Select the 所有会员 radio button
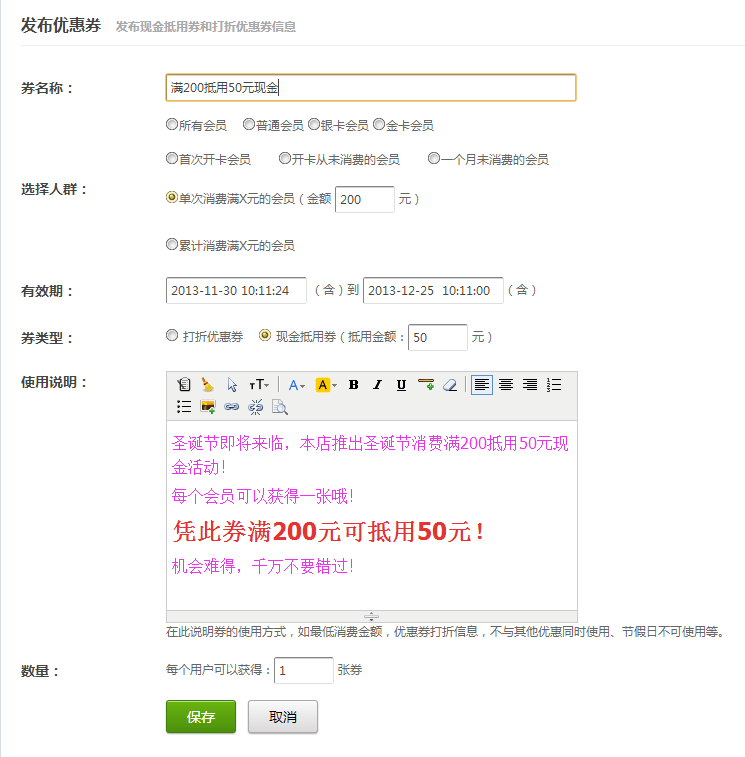 tap(172, 125)
